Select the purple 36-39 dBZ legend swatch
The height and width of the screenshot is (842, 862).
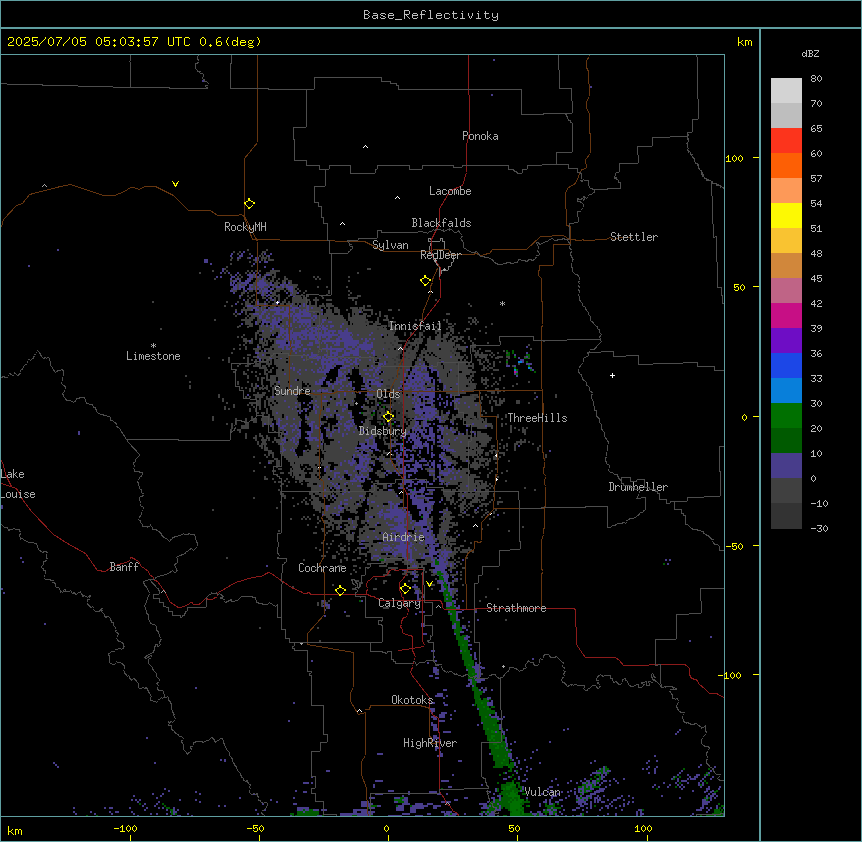pos(786,341)
